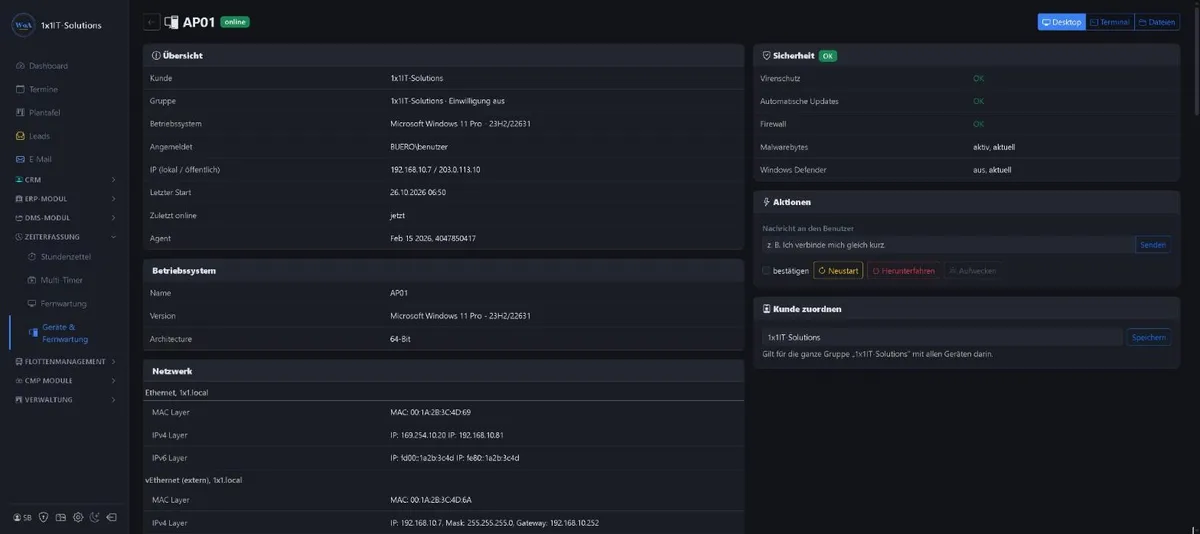Toggle dark mode moon icon
This screenshot has width=1200, height=534.
point(94,517)
